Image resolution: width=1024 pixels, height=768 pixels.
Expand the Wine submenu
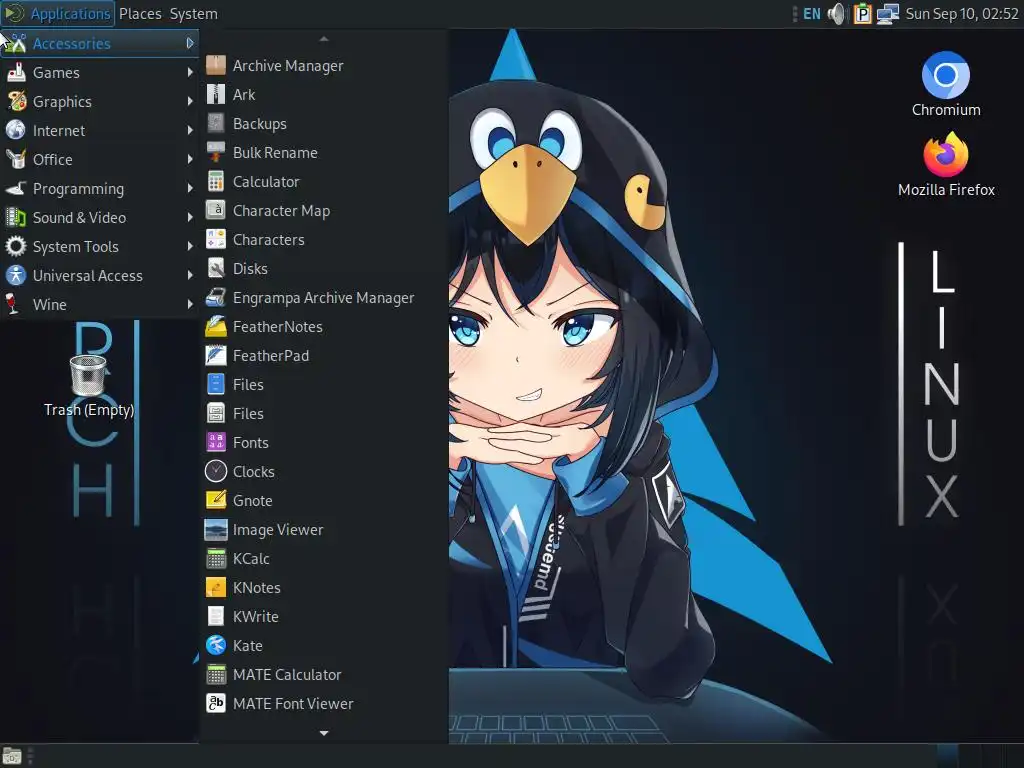click(x=99, y=304)
